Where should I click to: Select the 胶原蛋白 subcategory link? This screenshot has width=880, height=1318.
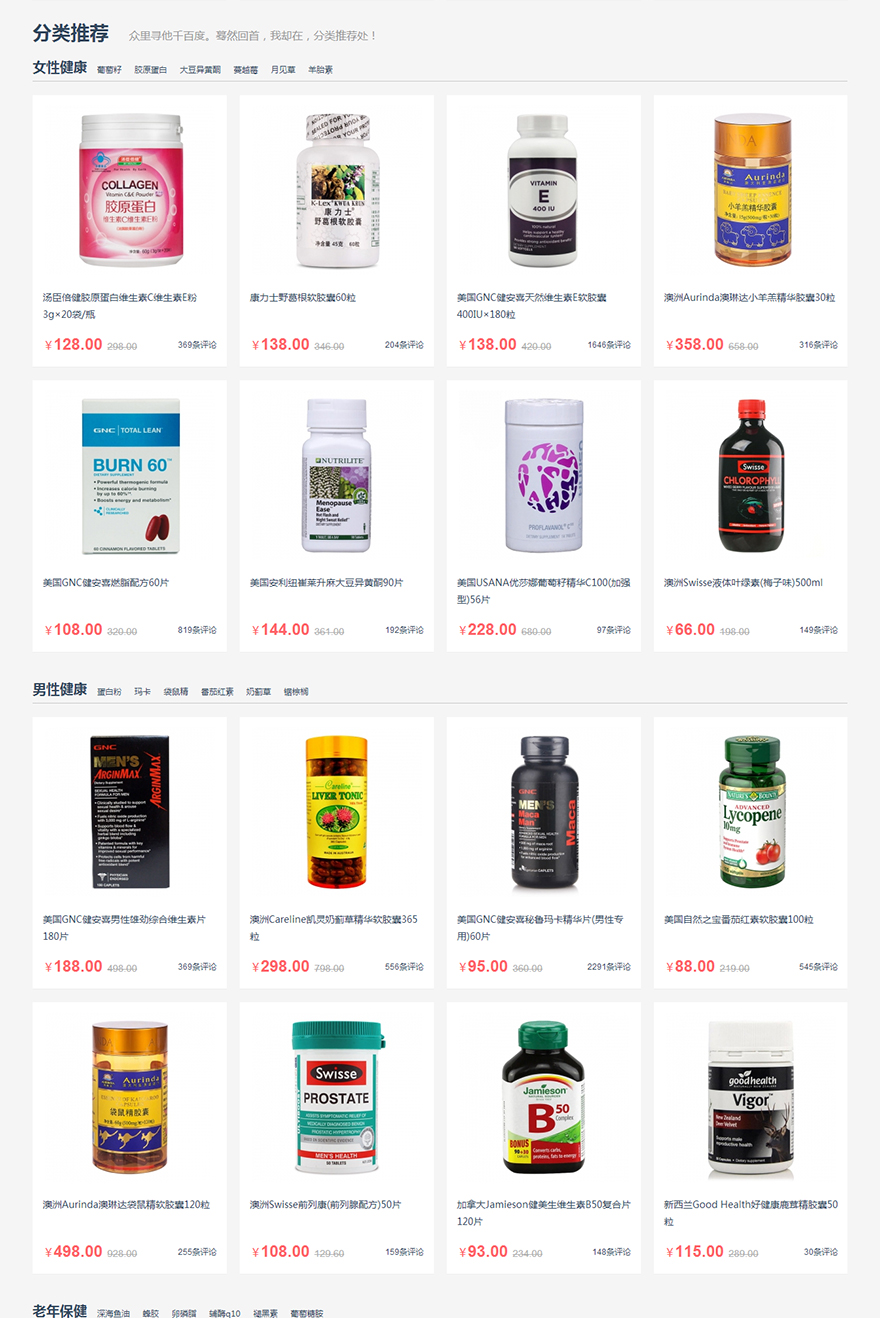(151, 70)
